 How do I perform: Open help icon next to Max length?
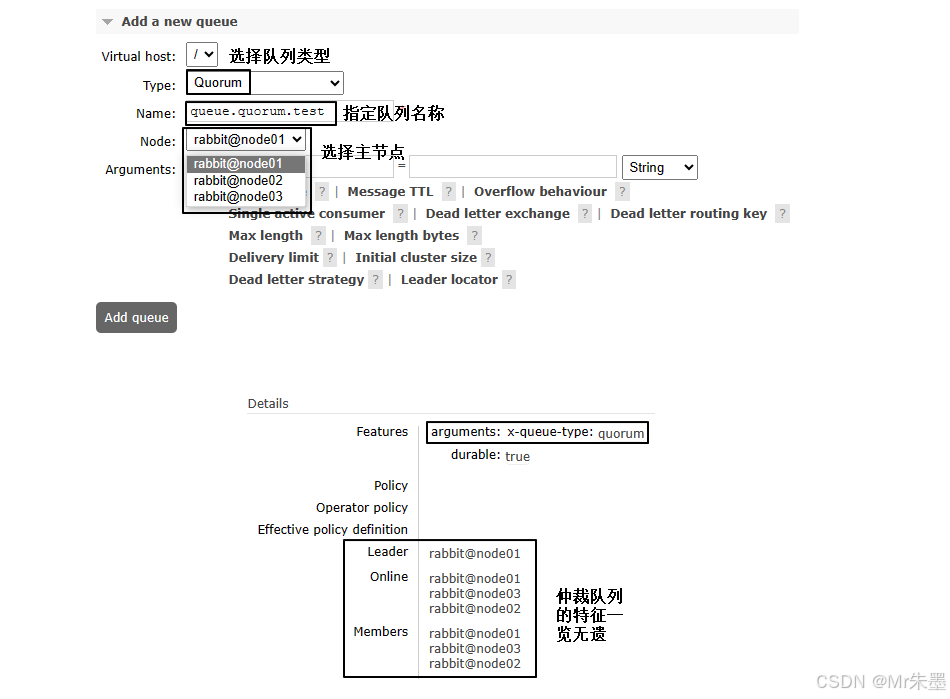point(318,236)
